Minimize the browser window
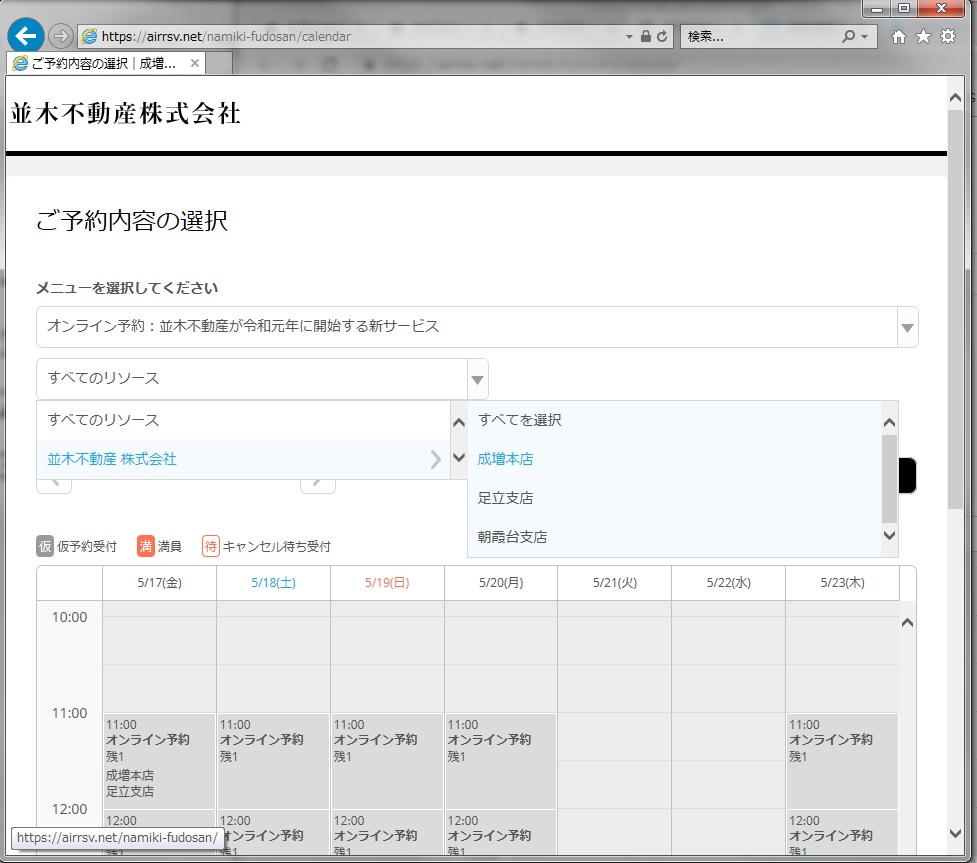The height and width of the screenshot is (863, 977). coord(877,8)
